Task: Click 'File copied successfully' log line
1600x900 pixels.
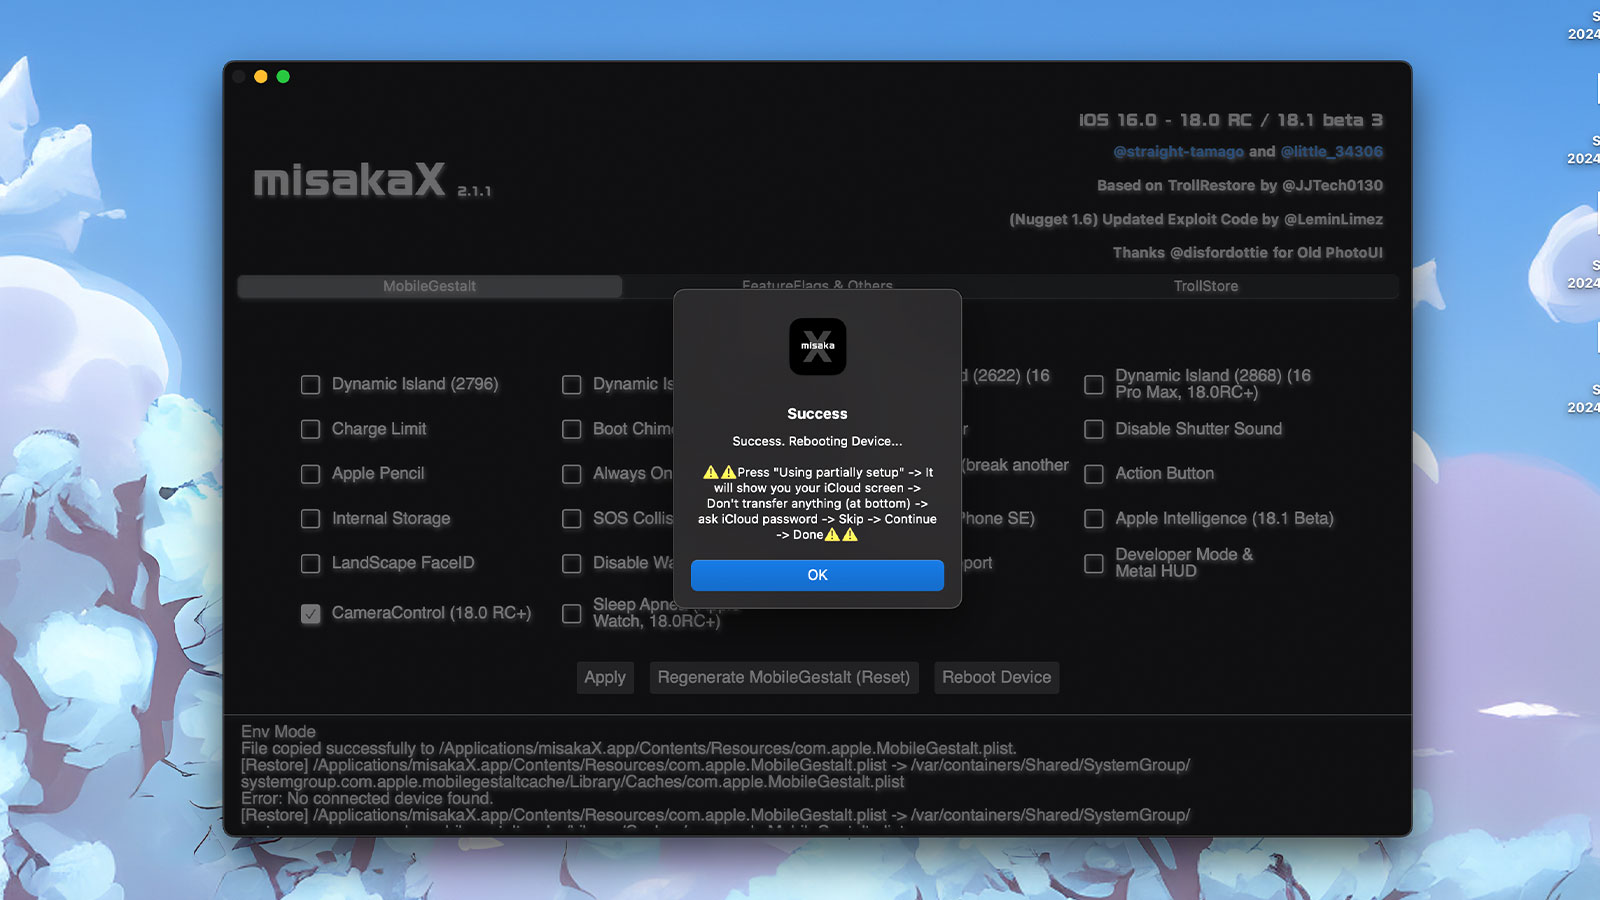Action: [x=629, y=748]
